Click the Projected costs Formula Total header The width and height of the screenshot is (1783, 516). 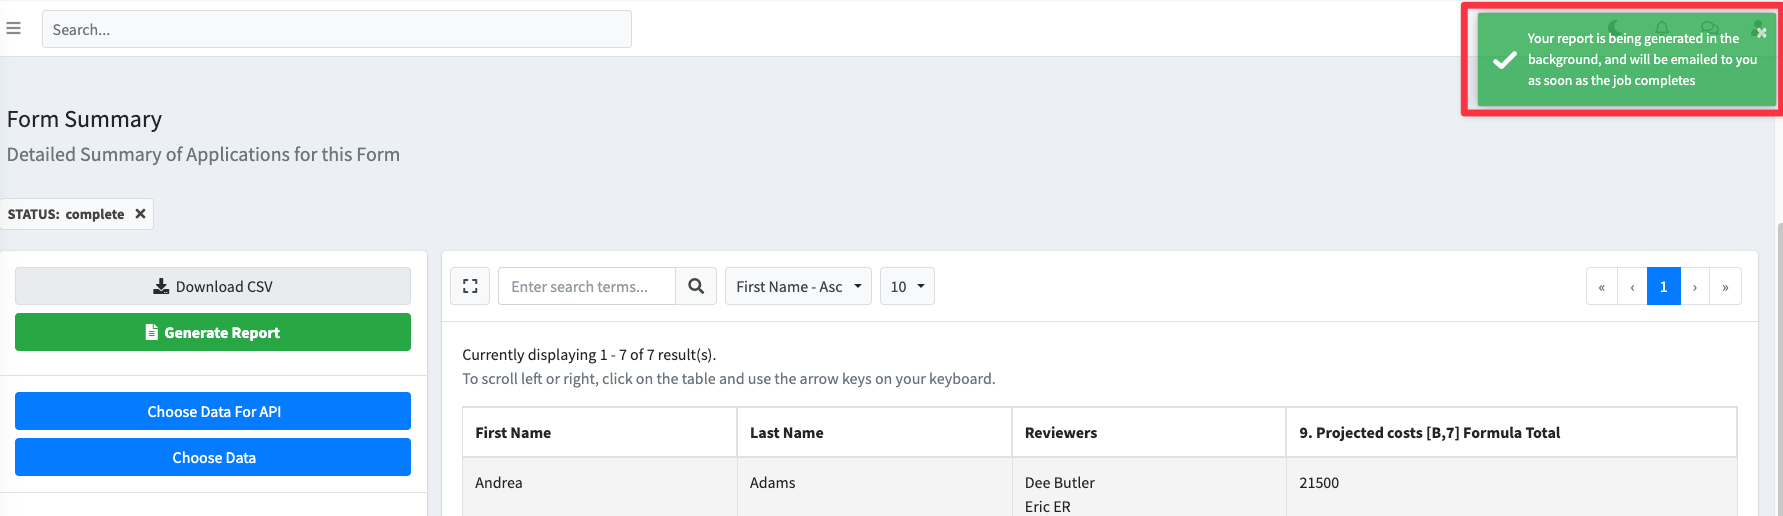click(x=1429, y=433)
